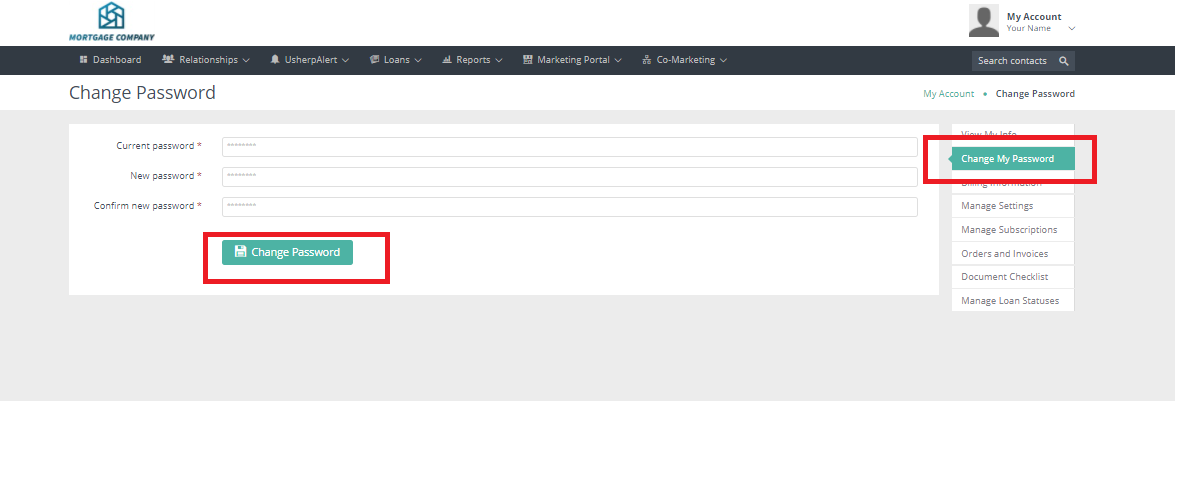The width and height of the screenshot is (1182, 478).
Task: Click the Mortgage Company logo
Action: click(111, 21)
